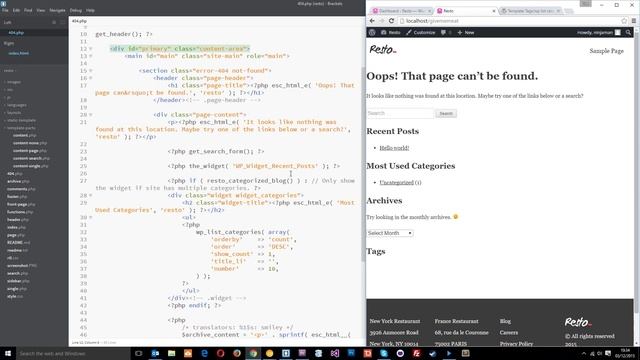Screen dimensions: 640x360
Task: Switch to the Template Tags browser tab
Action: pos(530,11)
